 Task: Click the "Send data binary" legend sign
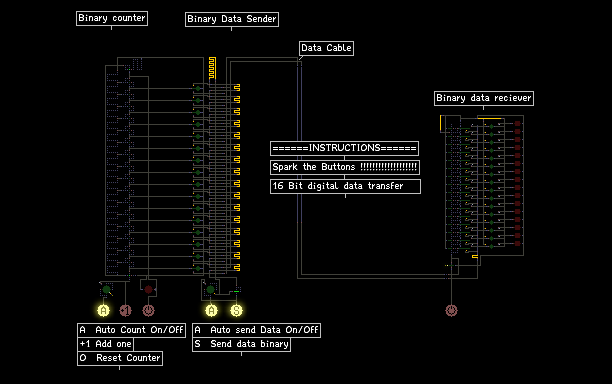point(241,344)
